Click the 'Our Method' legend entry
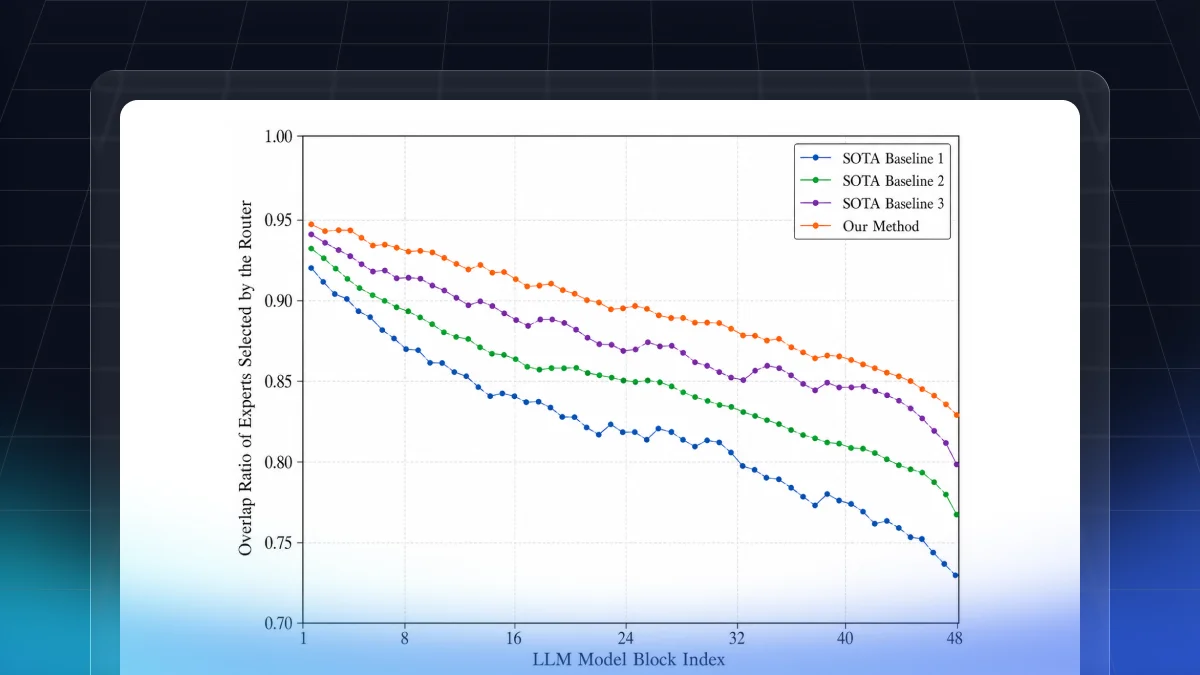 [858, 227]
